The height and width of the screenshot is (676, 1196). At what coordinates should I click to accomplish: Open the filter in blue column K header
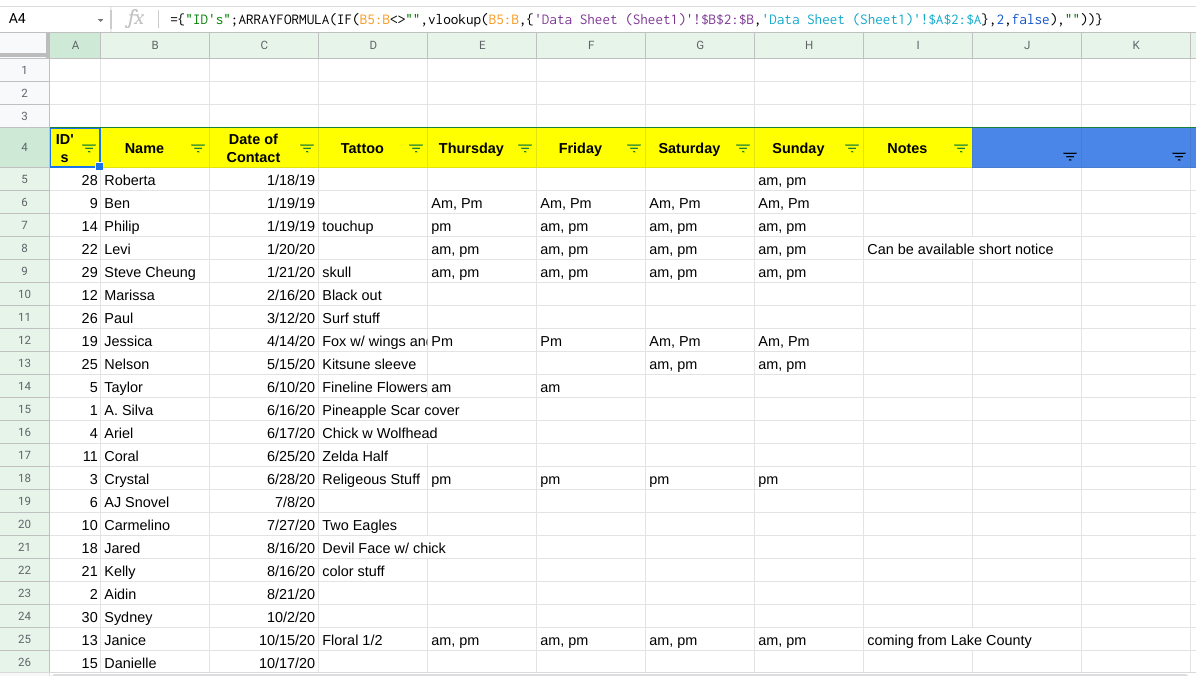pyautogui.click(x=1179, y=156)
